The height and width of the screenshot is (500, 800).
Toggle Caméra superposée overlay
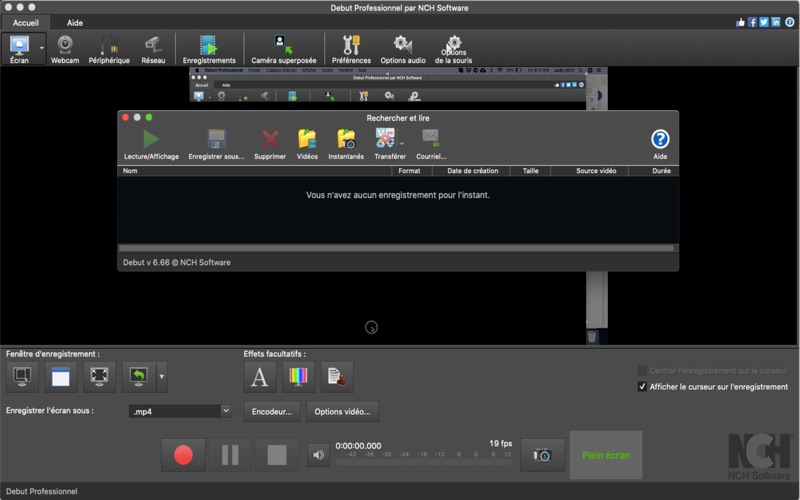click(x=284, y=49)
